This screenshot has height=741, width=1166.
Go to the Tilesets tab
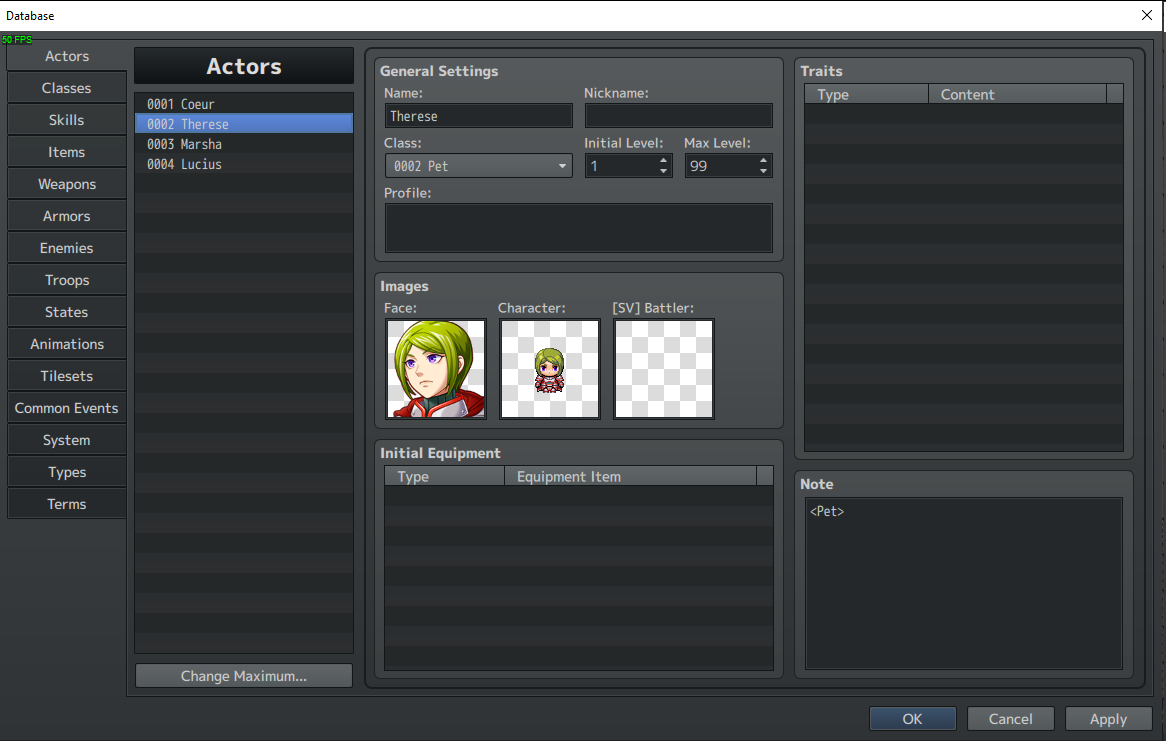coord(67,376)
